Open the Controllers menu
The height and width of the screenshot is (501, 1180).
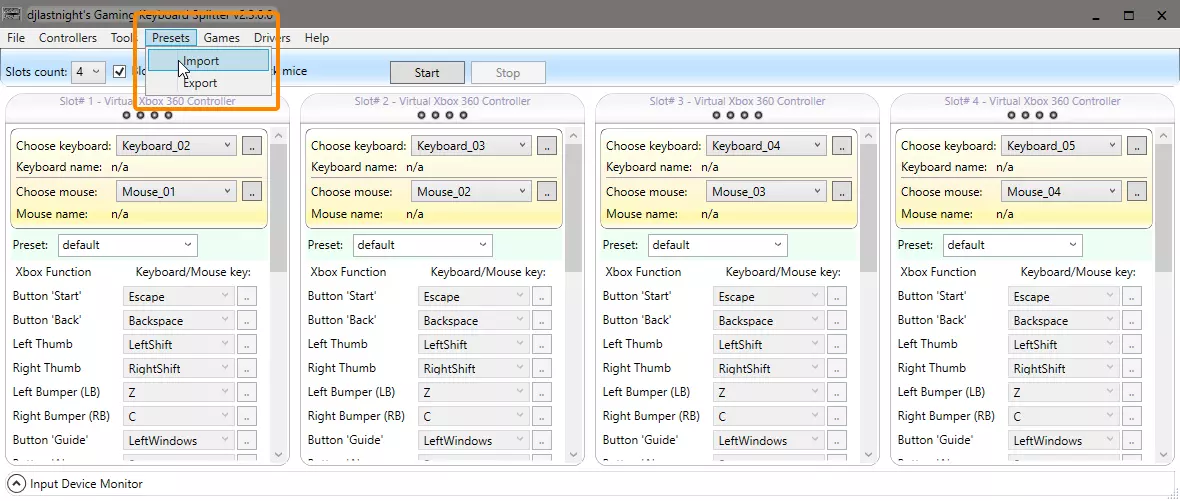click(x=68, y=38)
